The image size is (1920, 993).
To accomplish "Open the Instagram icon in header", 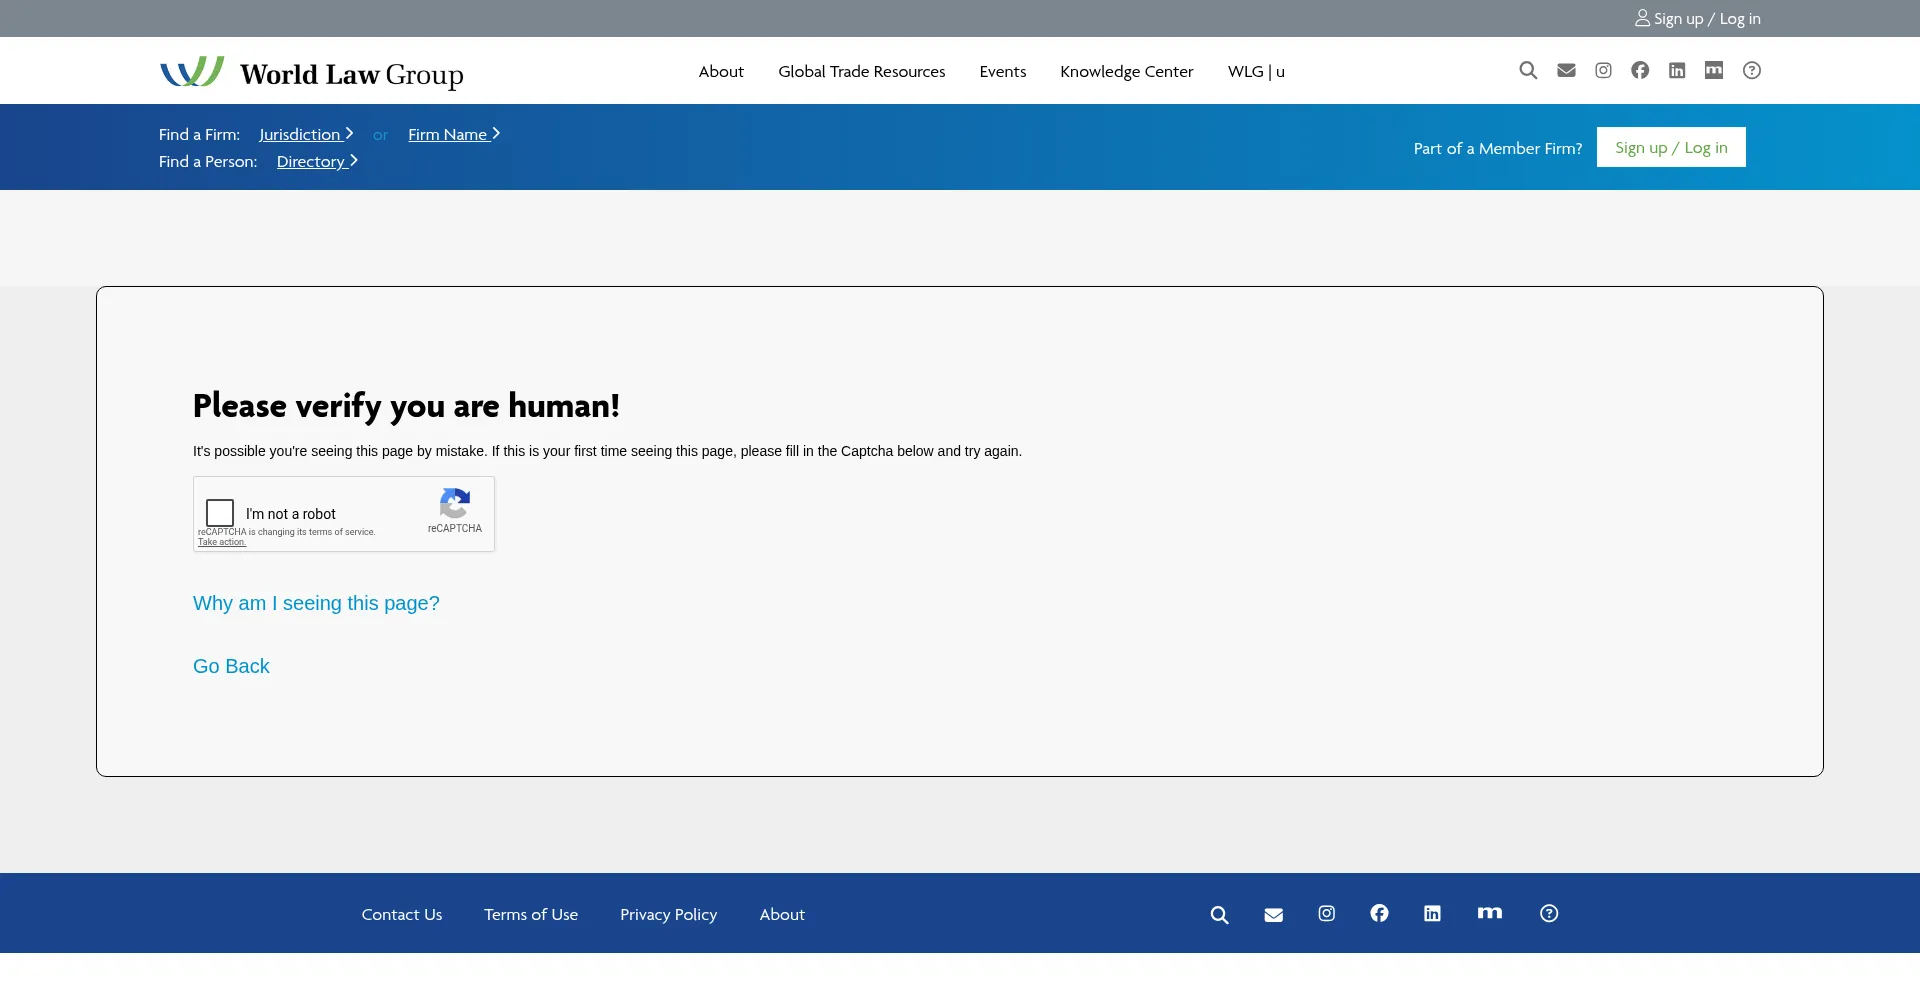I will [x=1603, y=70].
